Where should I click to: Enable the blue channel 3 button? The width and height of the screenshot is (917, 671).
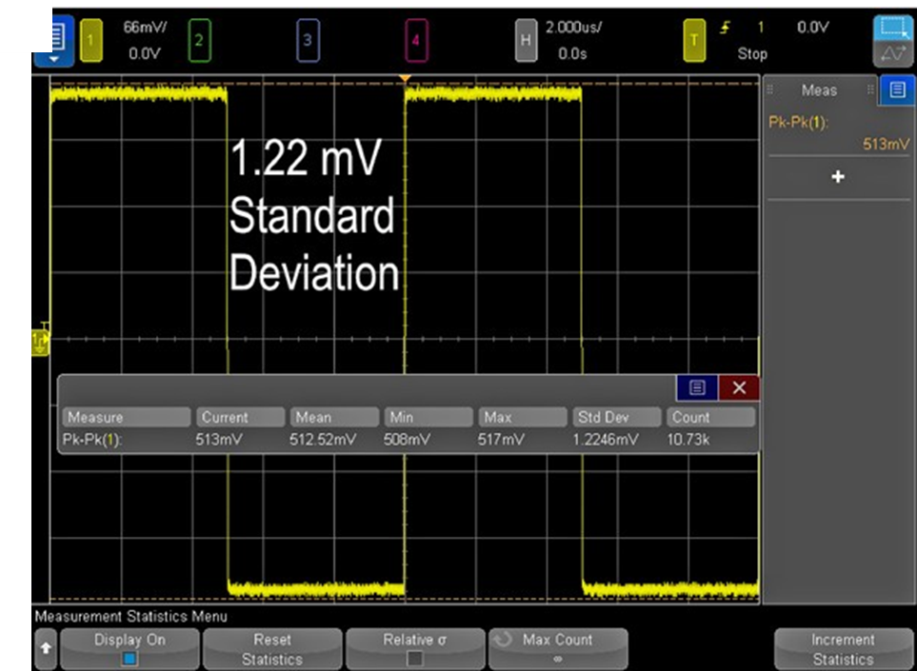pos(307,41)
